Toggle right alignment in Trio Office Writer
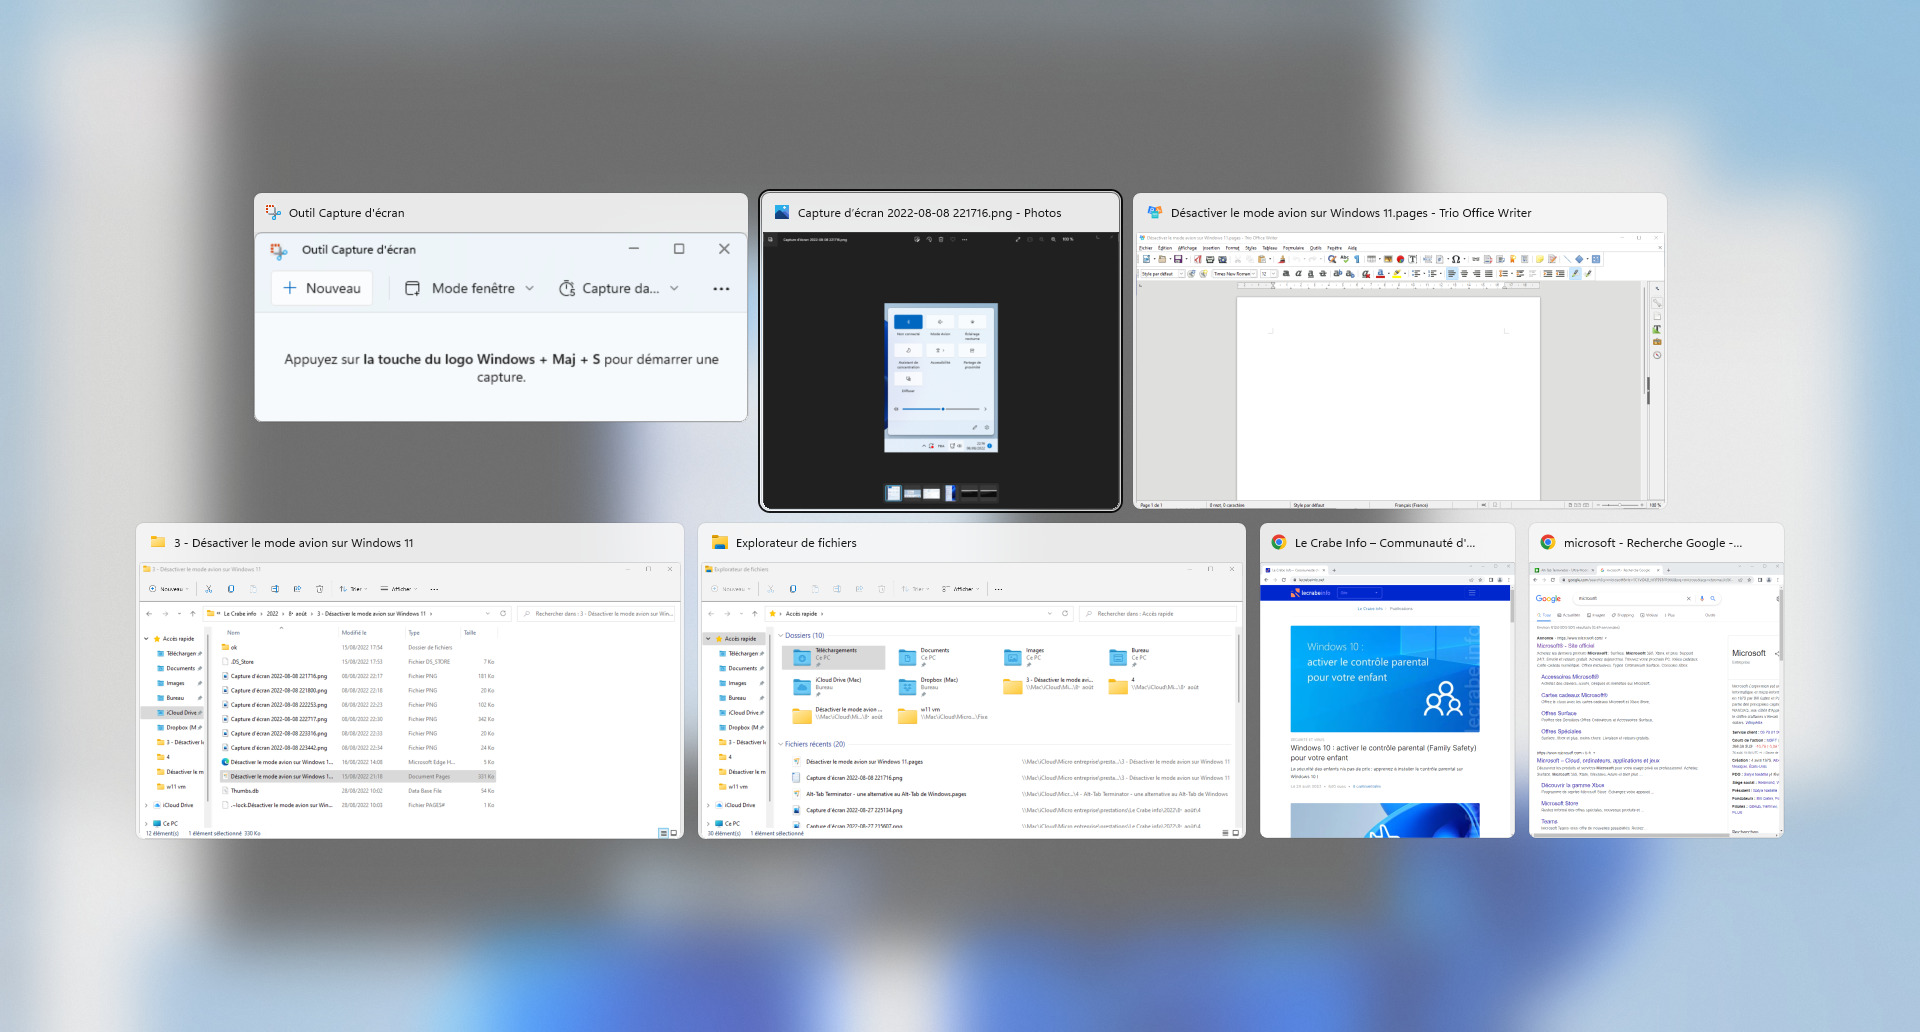The width and height of the screenshot is (1920, 1032). click(1476, 273)
